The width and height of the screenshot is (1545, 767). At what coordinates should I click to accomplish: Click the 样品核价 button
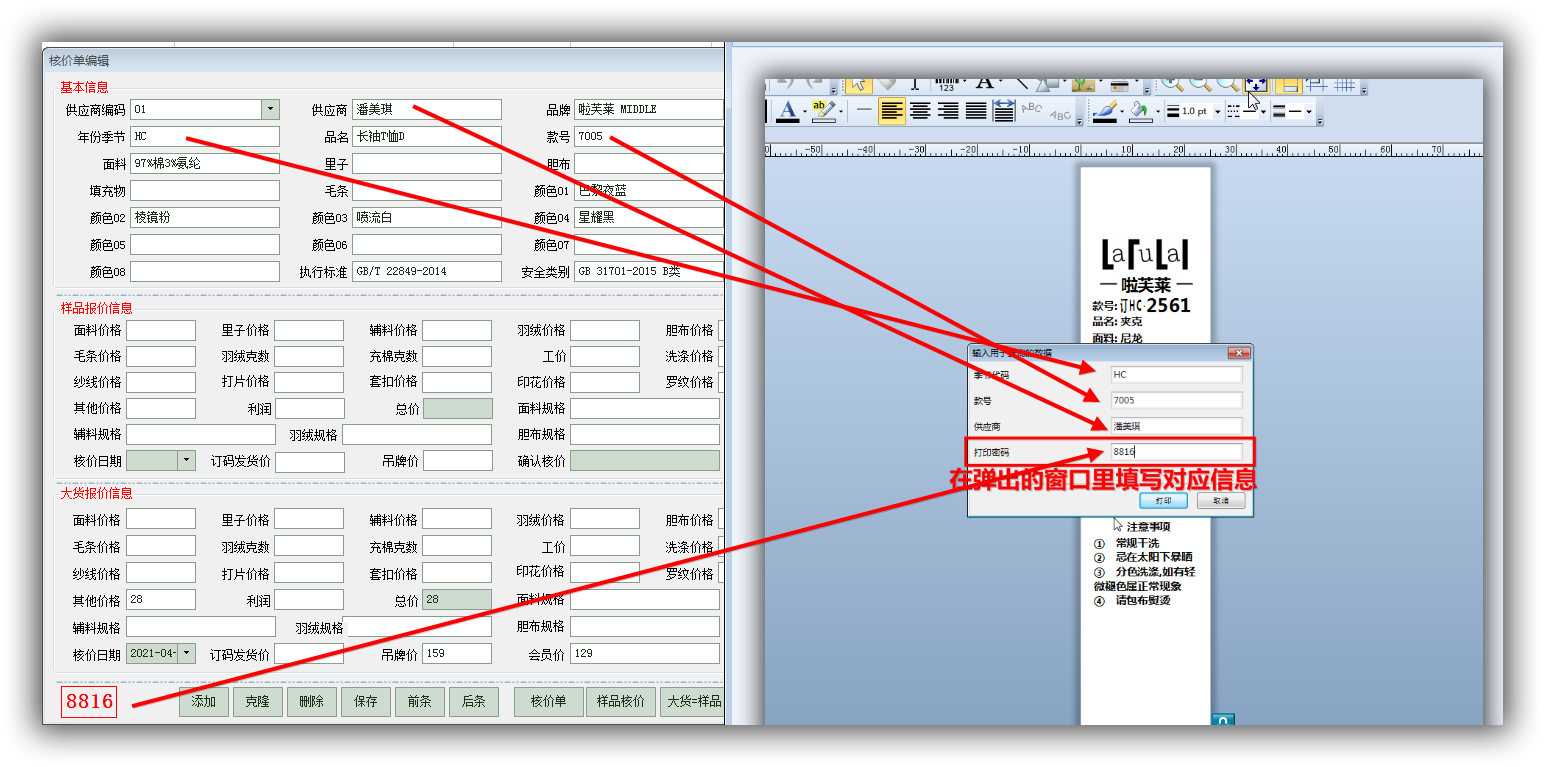(621, 702)
